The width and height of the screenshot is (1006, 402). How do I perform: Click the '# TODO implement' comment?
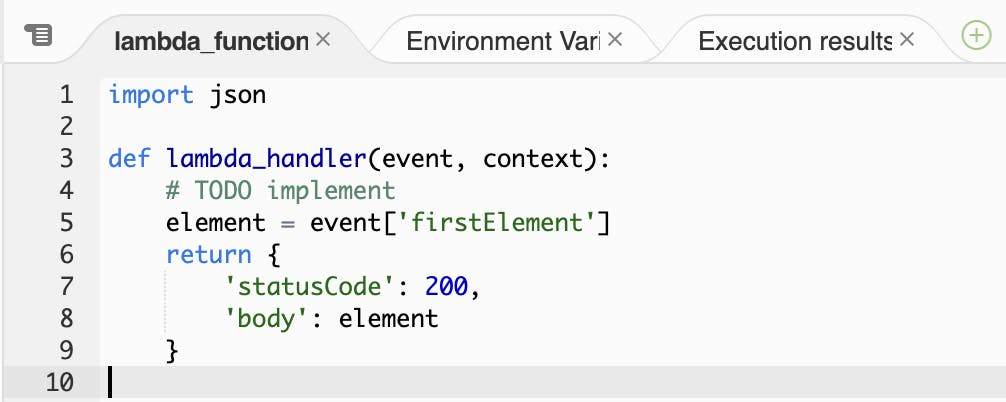tap(281, 190)
